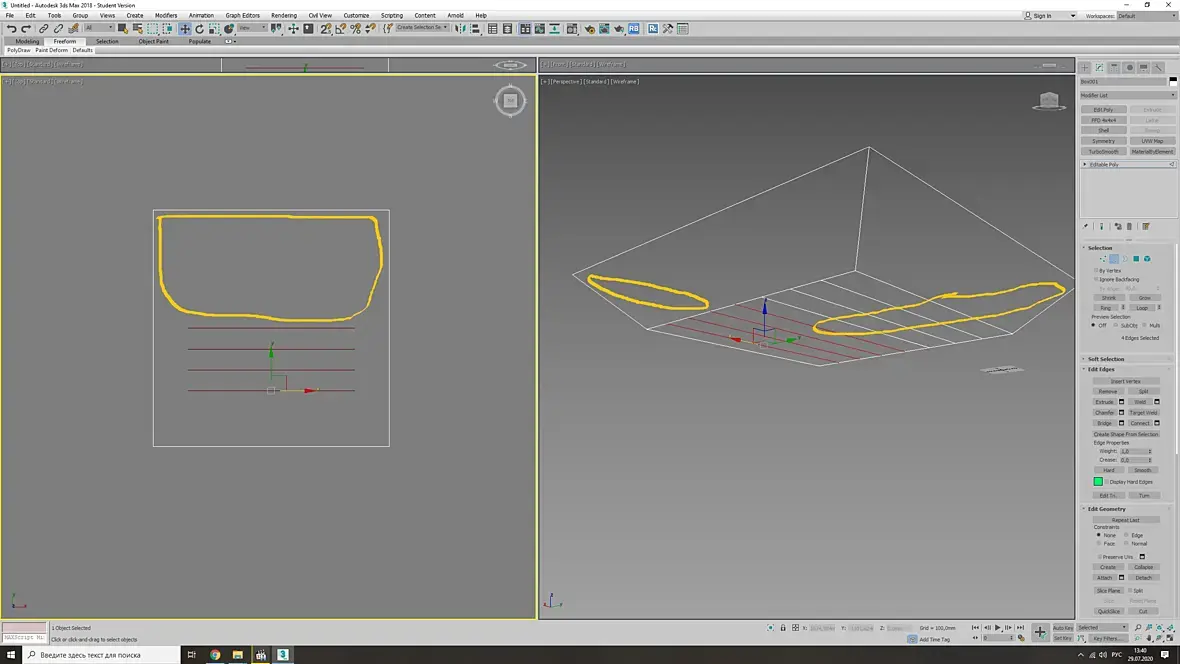Click object color swatch beside name
Screen dimensions: 1180x664
point(1172,81)
